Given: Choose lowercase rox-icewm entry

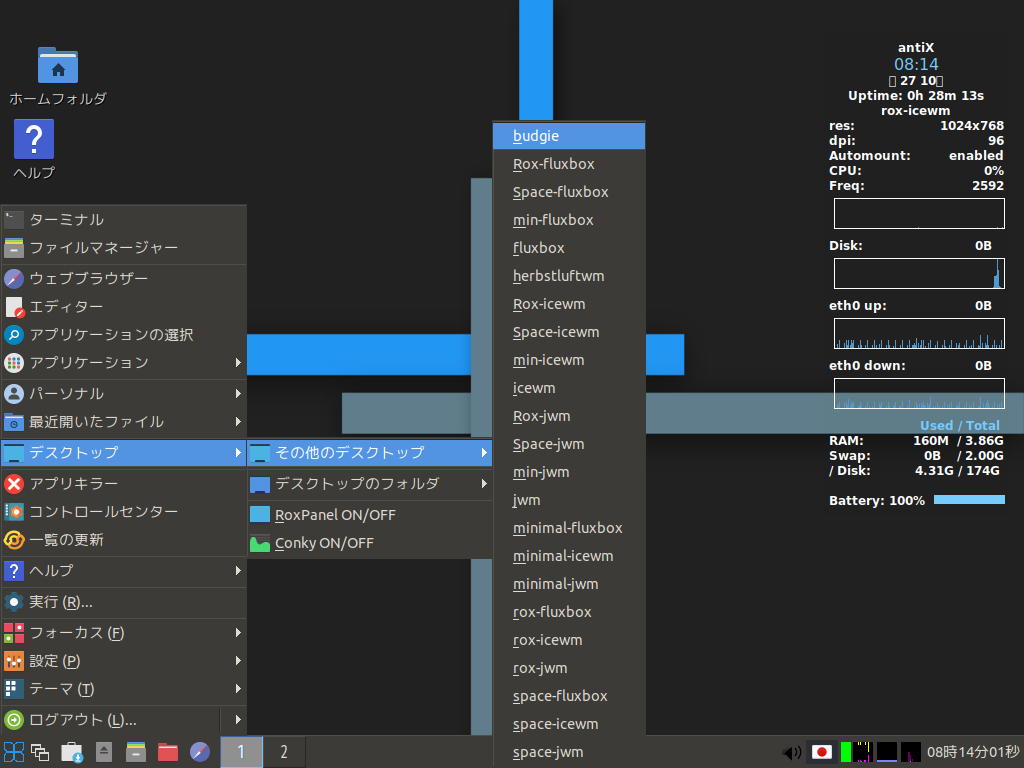Looking at the screenshot, I should point(569,640).
